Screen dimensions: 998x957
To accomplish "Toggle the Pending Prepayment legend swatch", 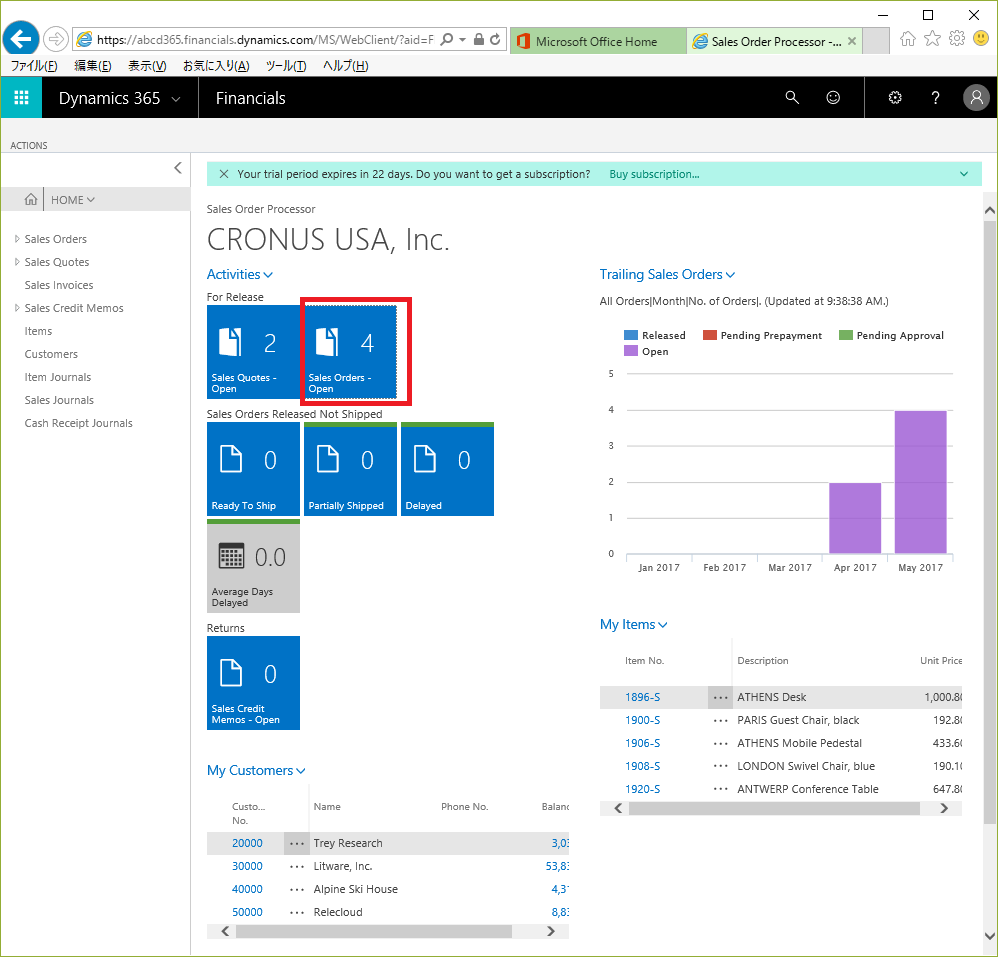I will [710, 335].
